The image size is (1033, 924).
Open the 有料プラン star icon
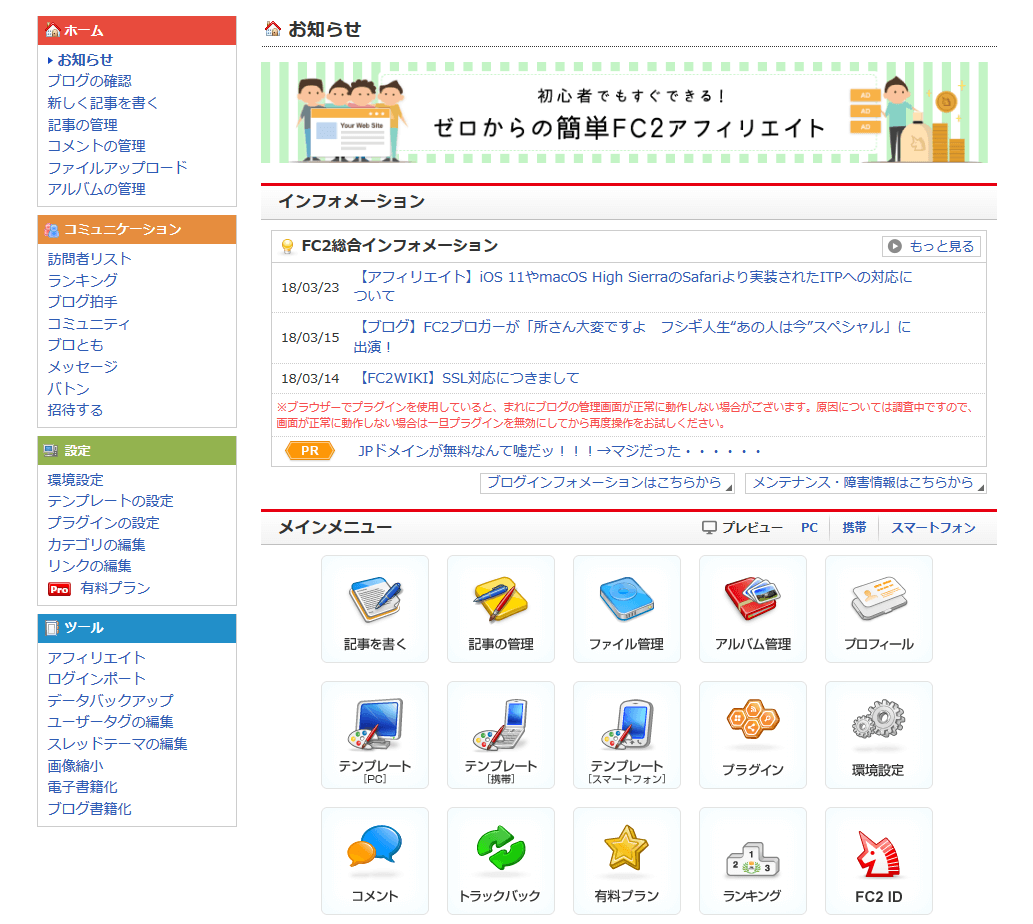tap(627, 861)
